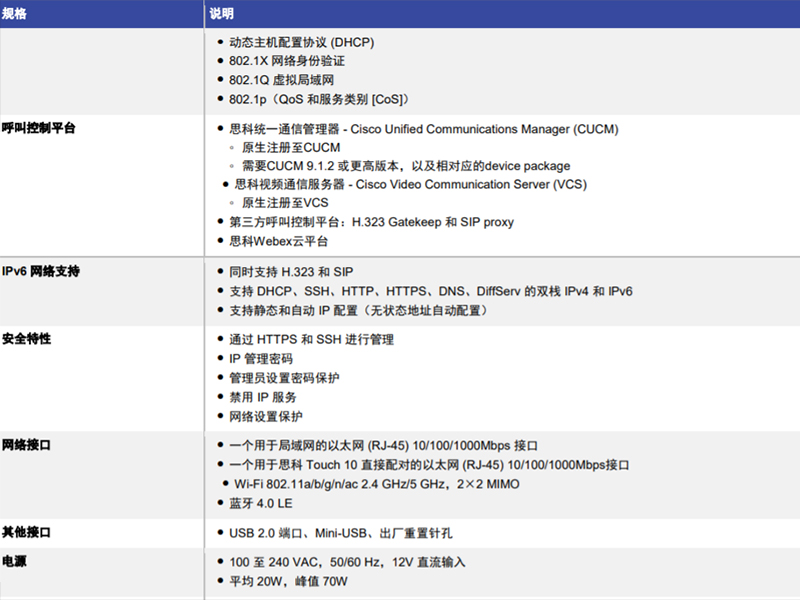Select the 100 至 240 VAC line
The height and width of the screenshot is (600, 800).
point(347,562)
